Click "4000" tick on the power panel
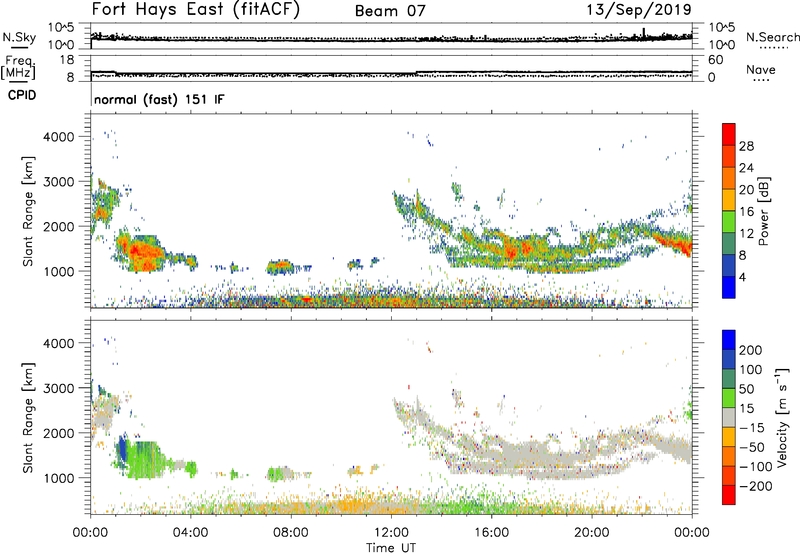 [59, 137]
